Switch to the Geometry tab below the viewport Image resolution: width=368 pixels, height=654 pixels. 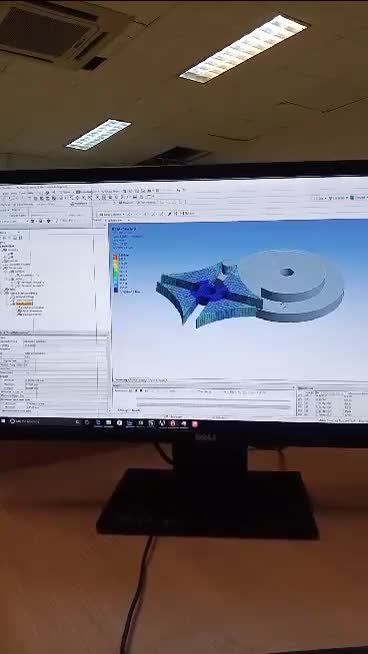[x=121, y=380]
